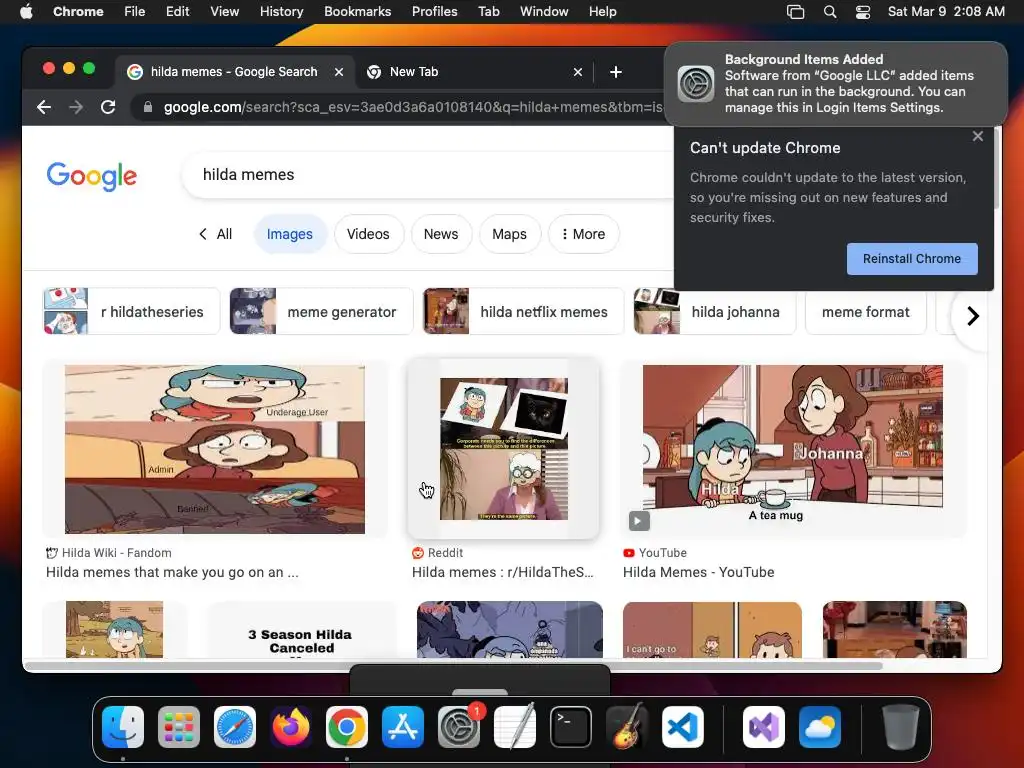Open Finder from the dock
Viewport: 1024px width, 768px height.
click(x=123, y=727)
